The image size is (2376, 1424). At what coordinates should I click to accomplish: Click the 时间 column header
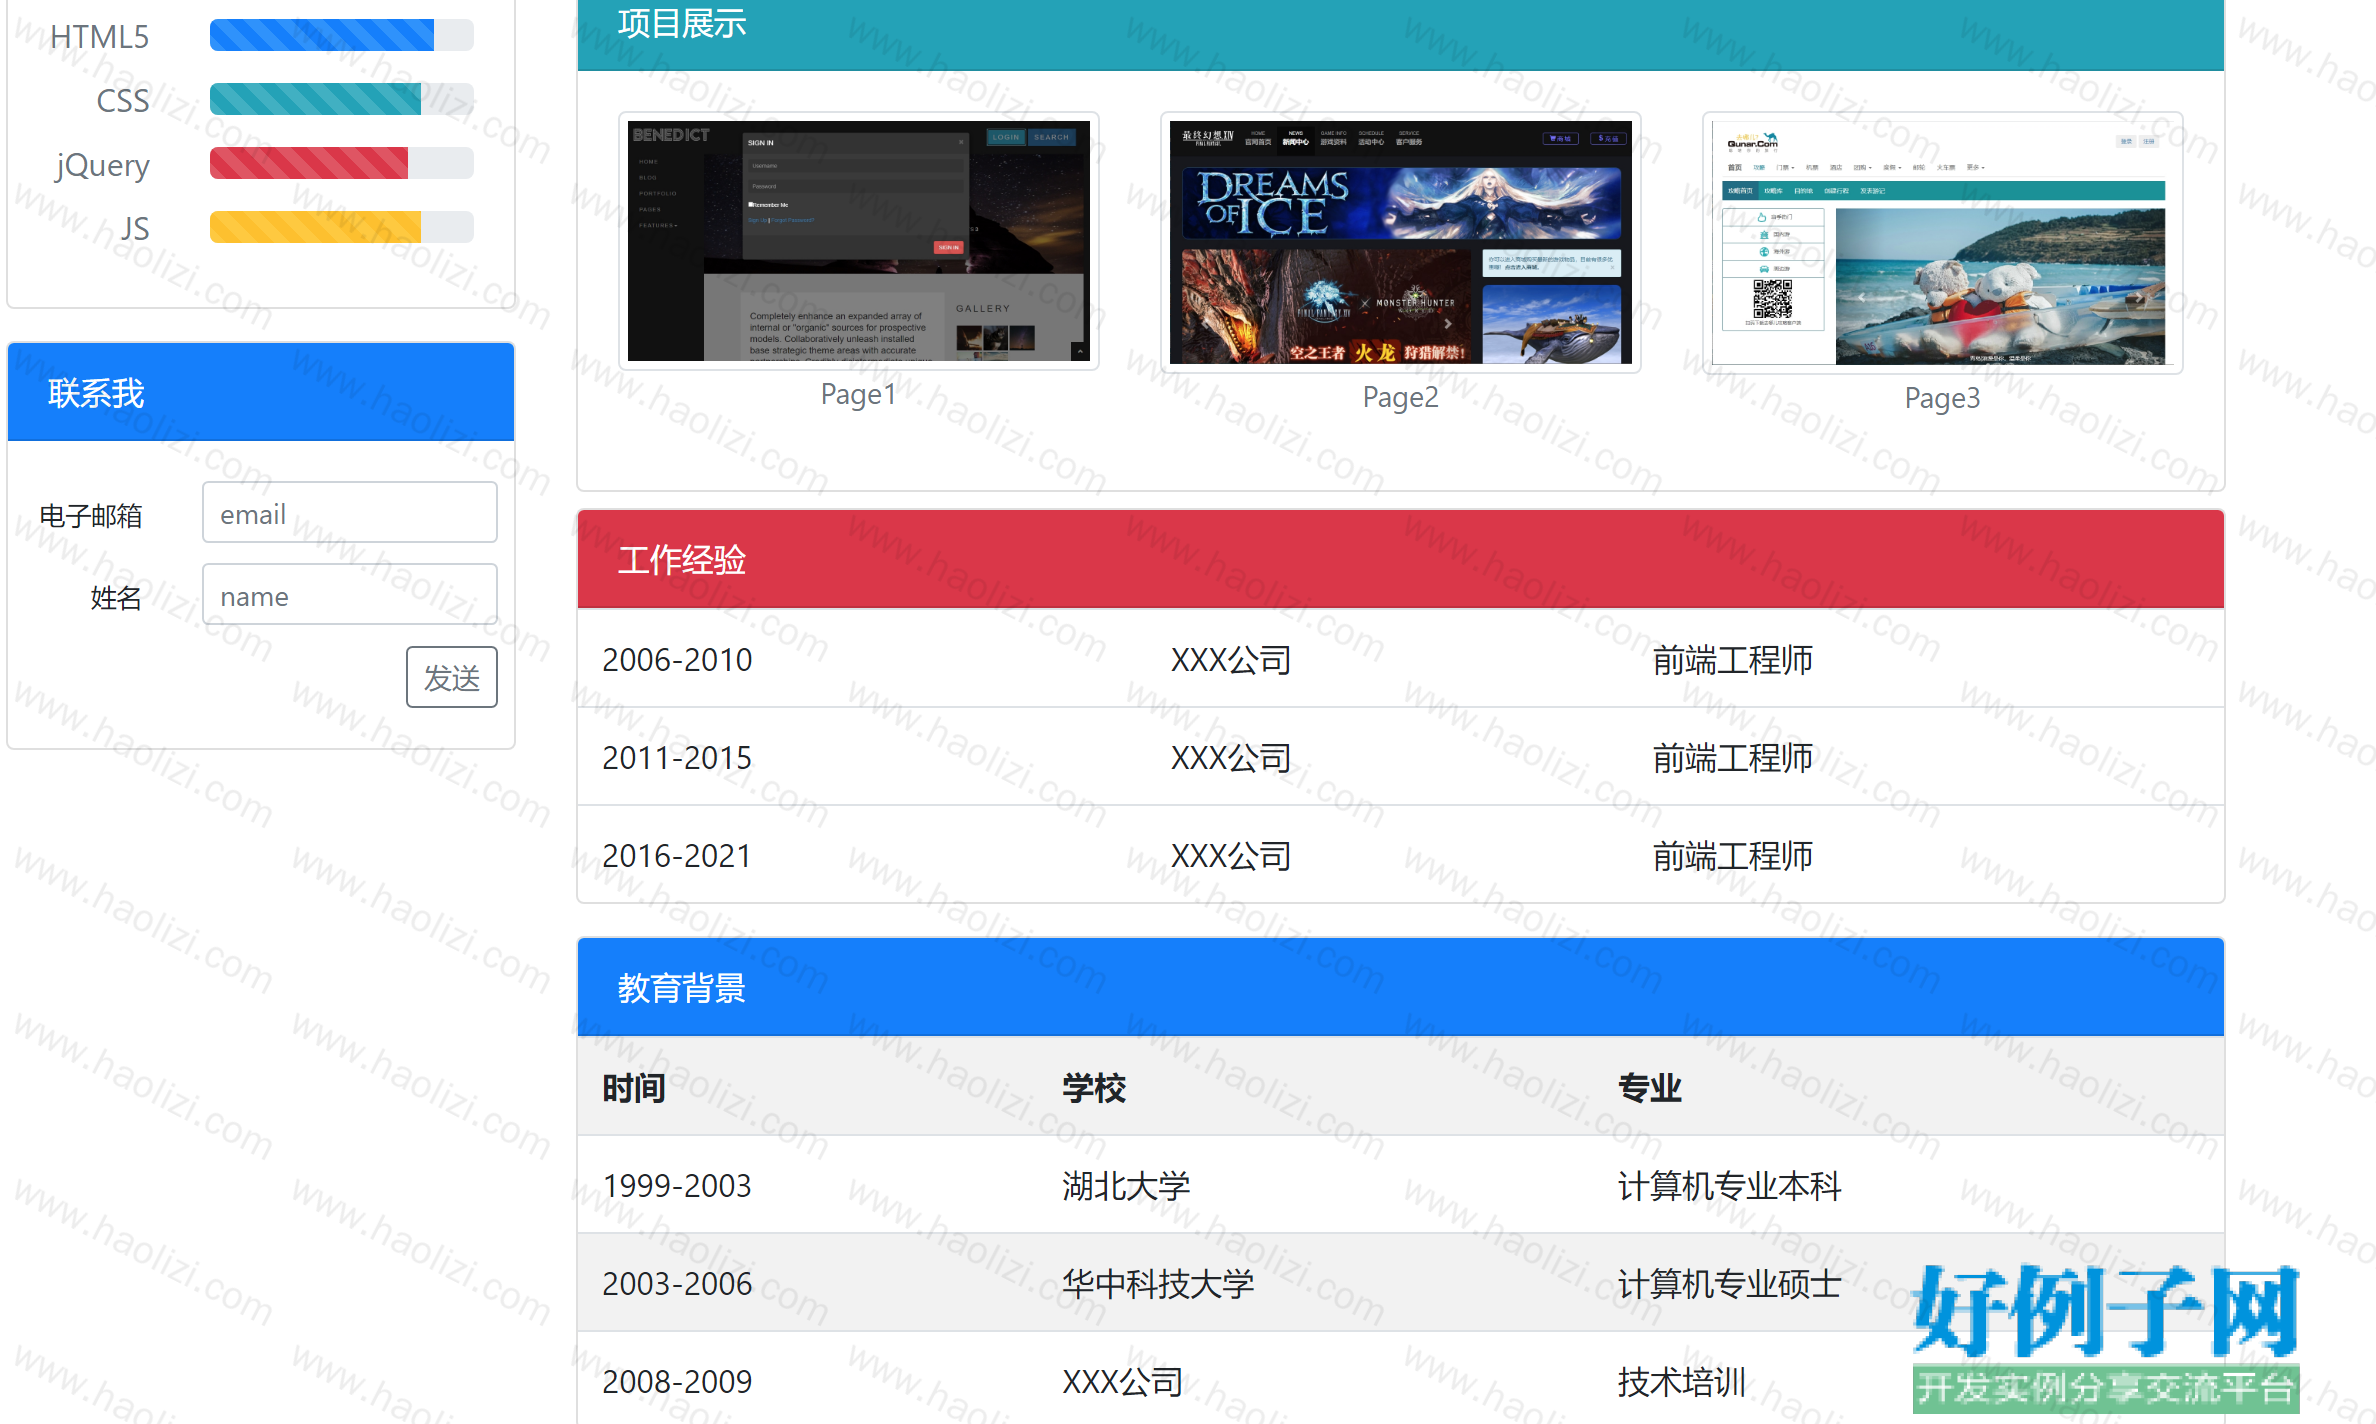(634, 1088)
